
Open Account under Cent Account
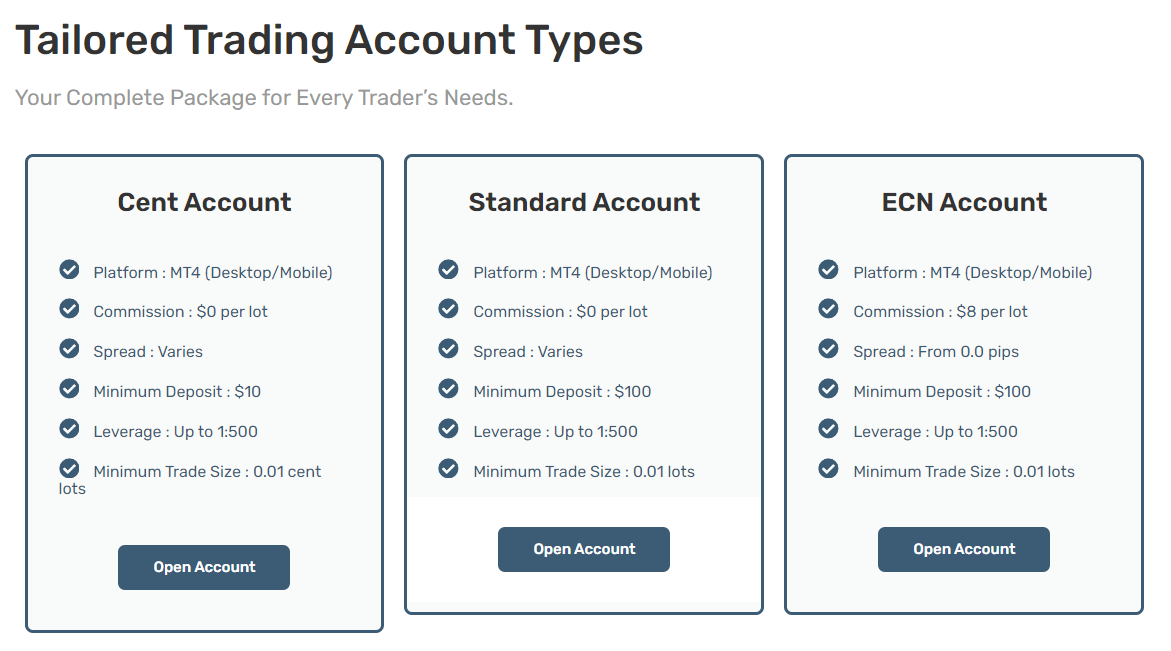coord(204,567)
